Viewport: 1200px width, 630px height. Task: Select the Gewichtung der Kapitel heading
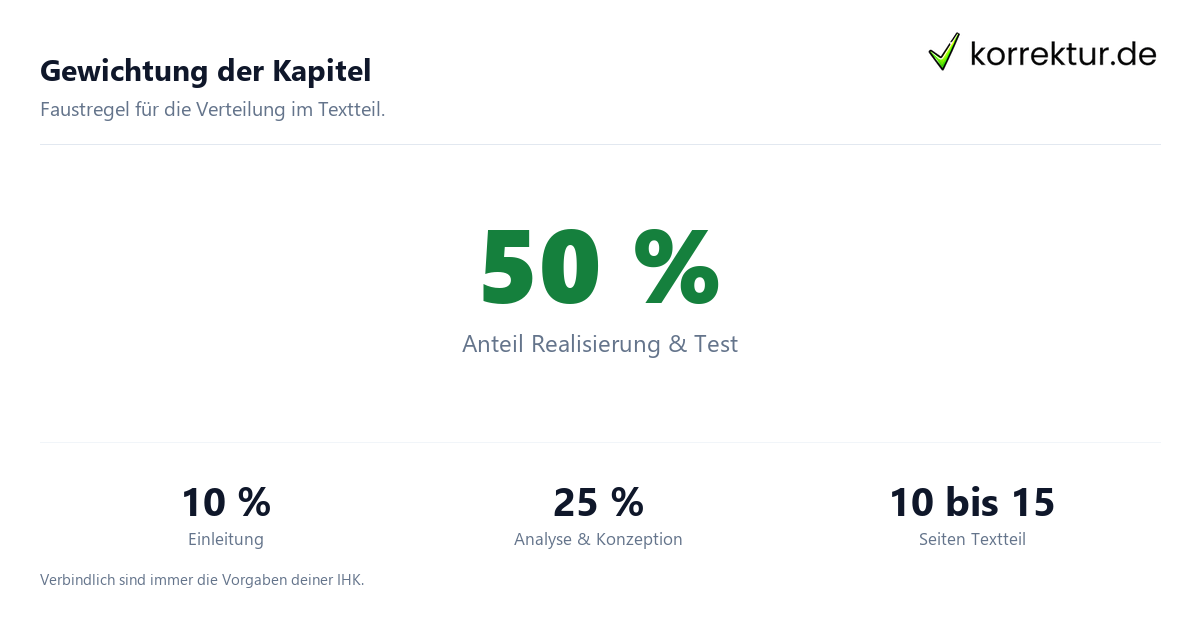click(x=205, y=71)
